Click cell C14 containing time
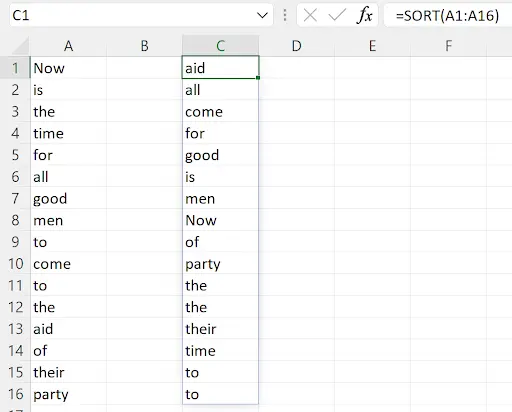The height and width of the screenshot is (412, 512). (220, 350)
